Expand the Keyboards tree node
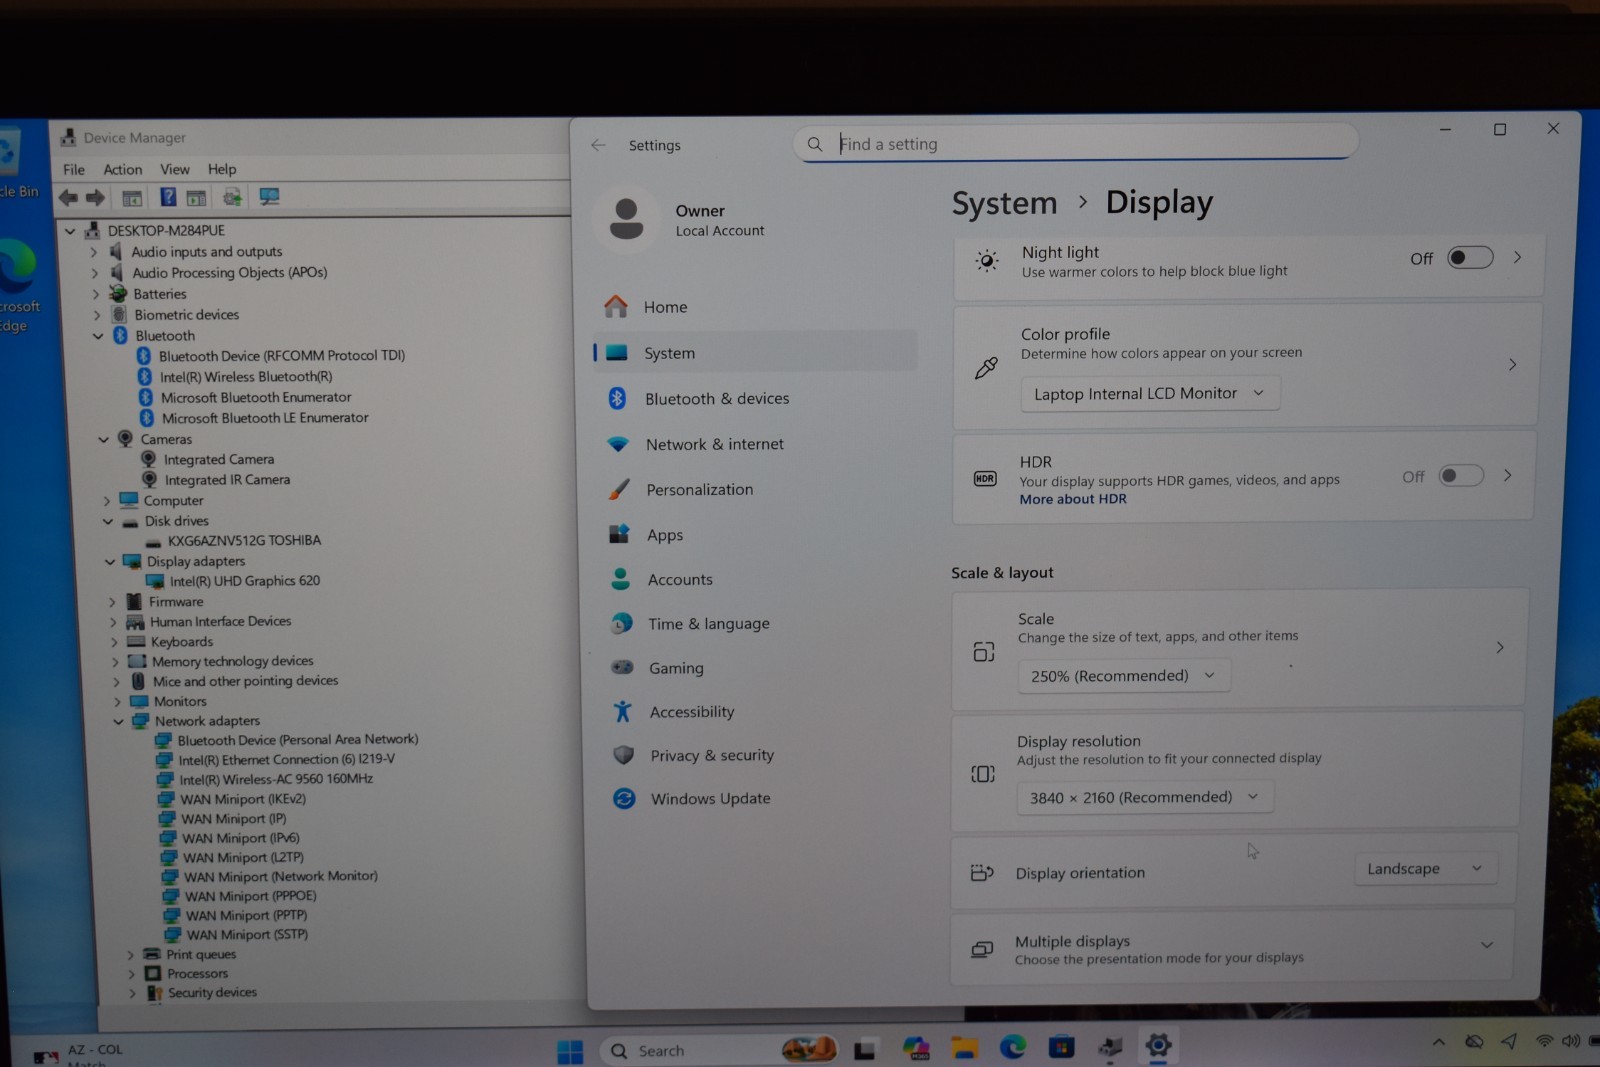Image resolution: width=1600 pixels, height=1067 pixels. click(x=114, y=642)
